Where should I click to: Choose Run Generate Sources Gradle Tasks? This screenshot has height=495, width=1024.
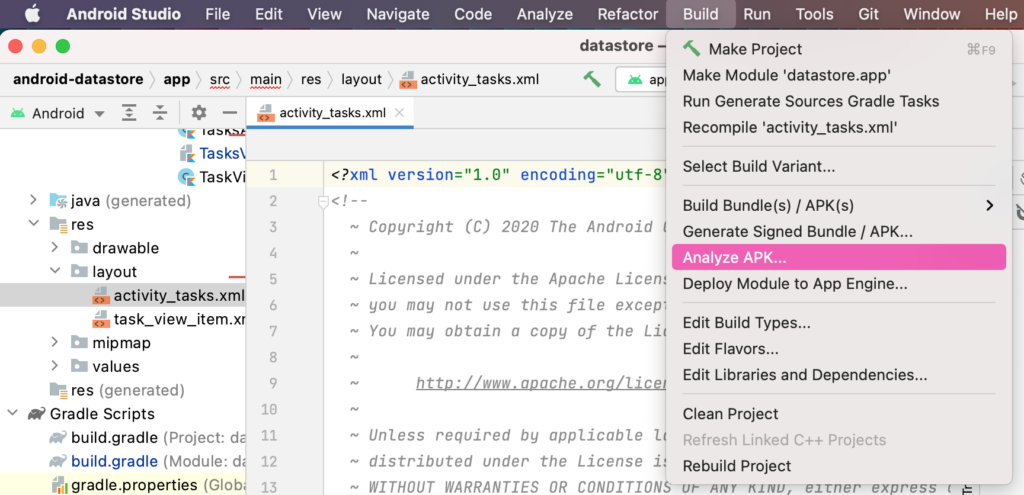pos(839,101)
